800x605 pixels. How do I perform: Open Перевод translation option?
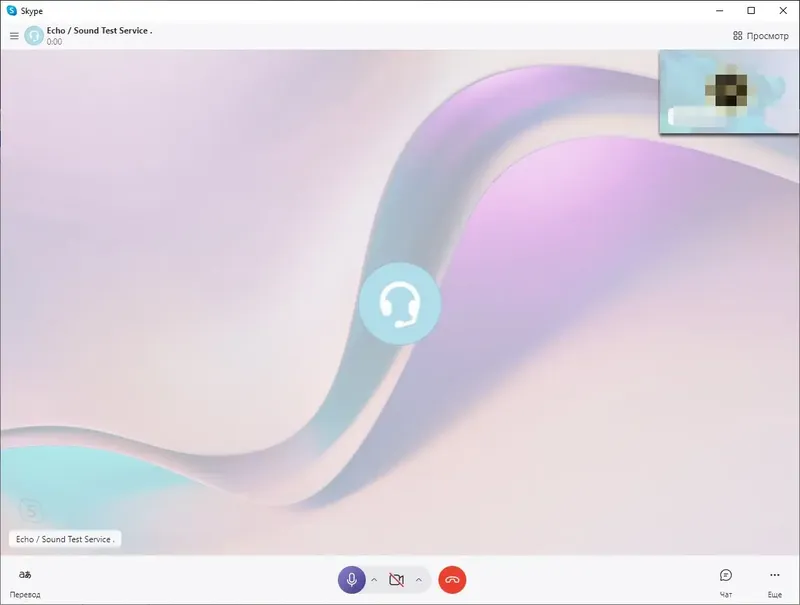25,584
